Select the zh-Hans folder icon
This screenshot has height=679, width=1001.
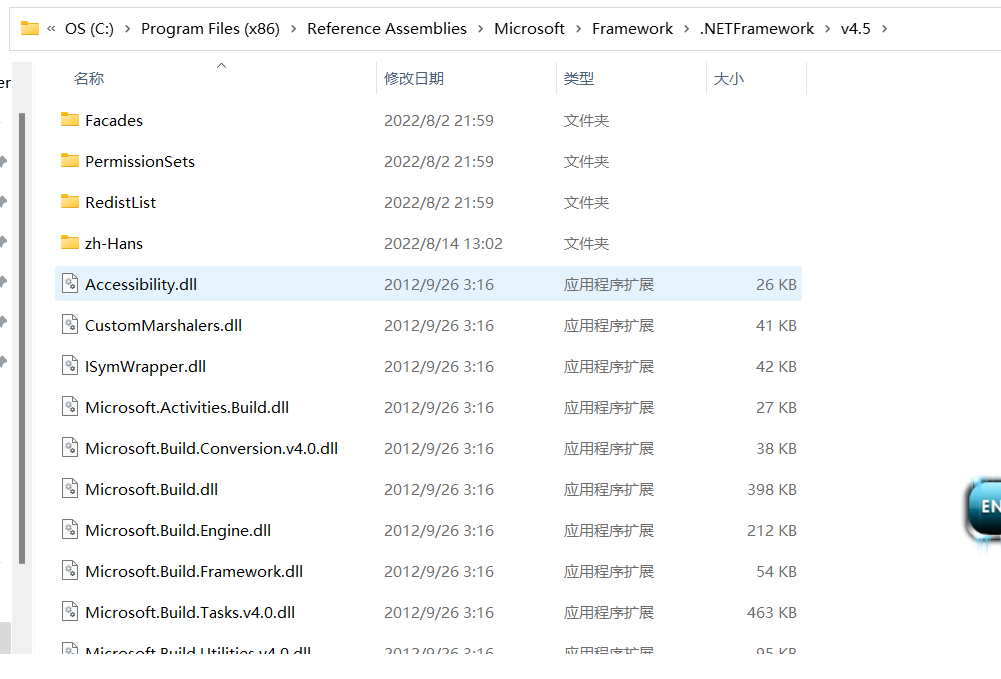tap(70, 242)
